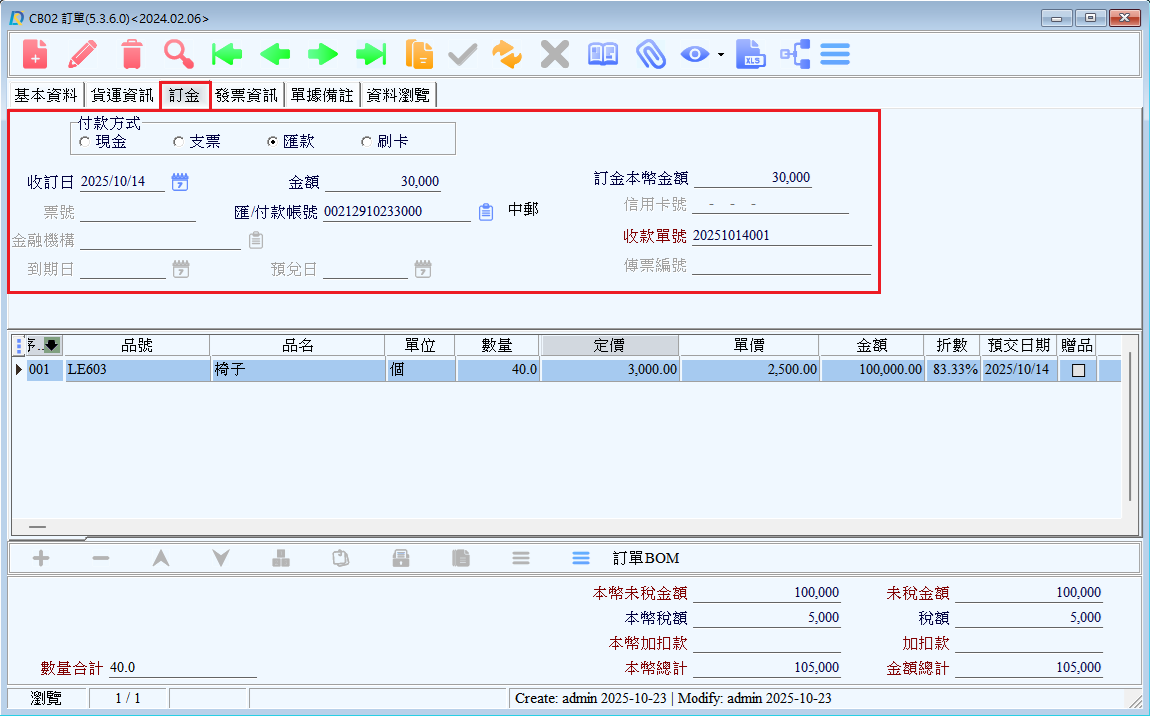Screen dimensions: 1150x716
Task: Open the 收訂日 date picker calendar
Action: coord(180,182)
